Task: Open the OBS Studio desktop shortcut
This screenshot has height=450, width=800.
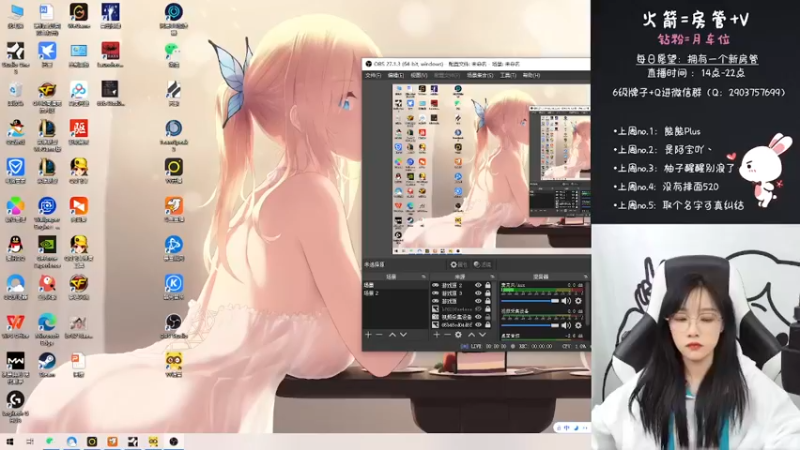Action: [173, 326]
